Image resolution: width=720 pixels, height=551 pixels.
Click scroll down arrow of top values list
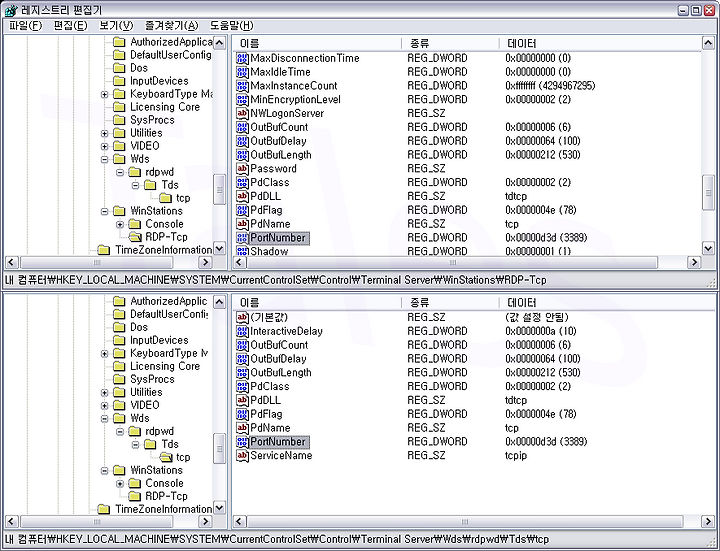point(708,249)
